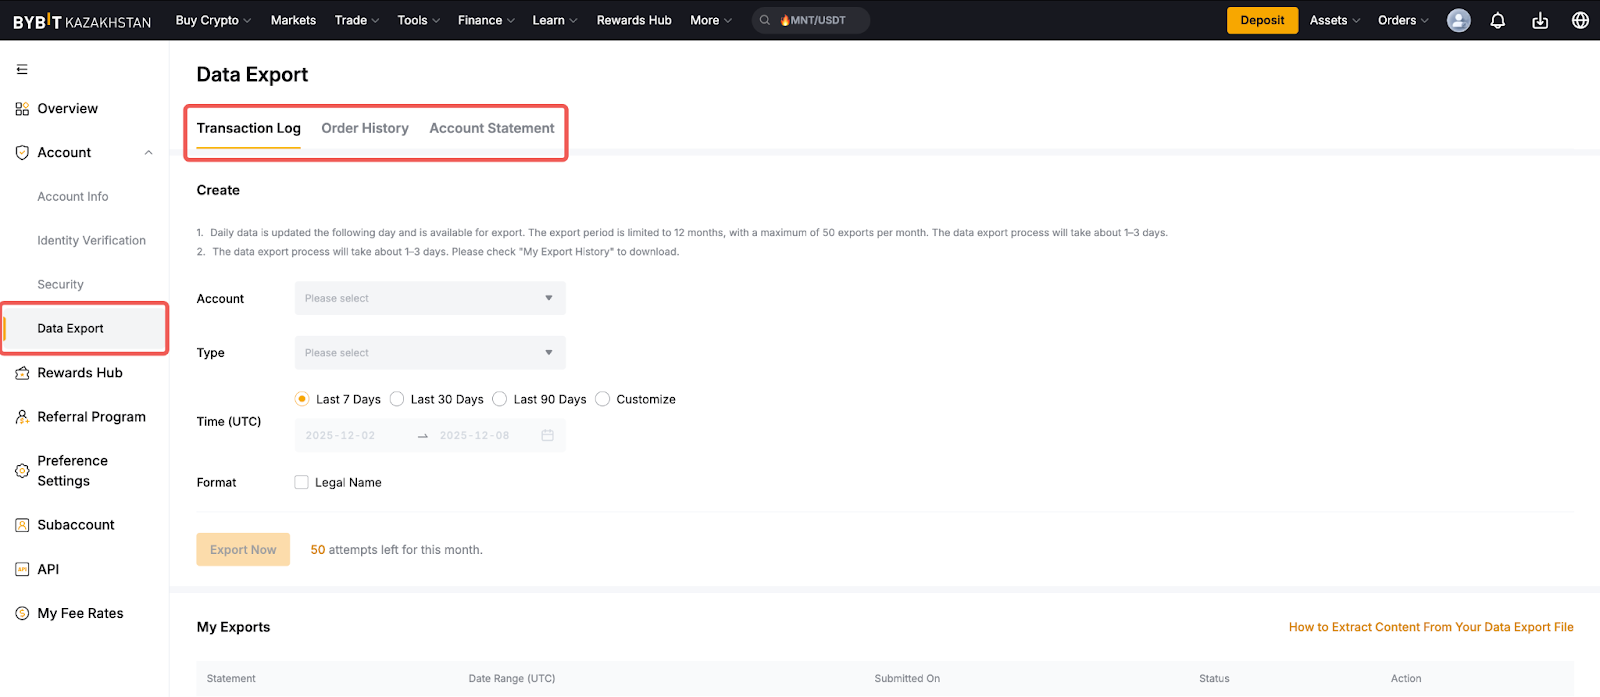The image size is (1600, 697).
Task: Switch to the Order History tab
Action: coord(364,129)
